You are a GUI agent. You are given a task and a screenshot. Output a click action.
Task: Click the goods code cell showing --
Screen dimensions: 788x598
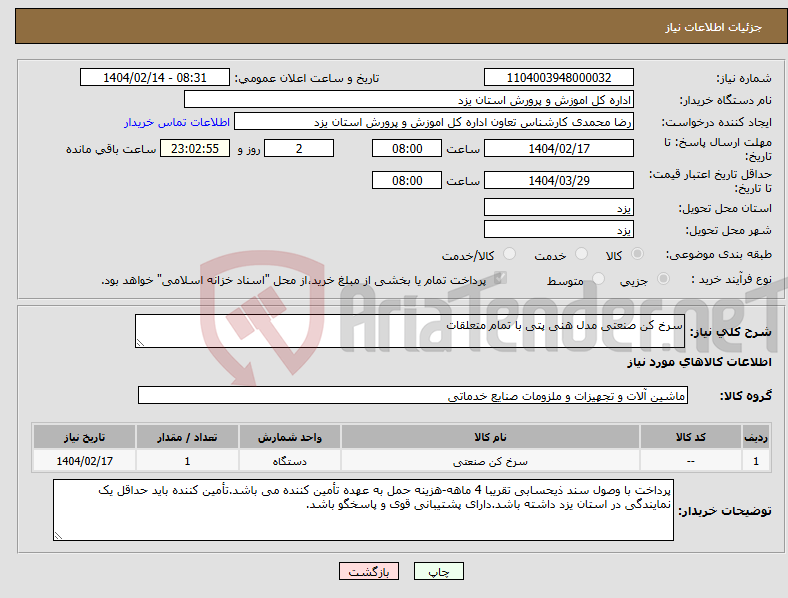pos(691,461)
